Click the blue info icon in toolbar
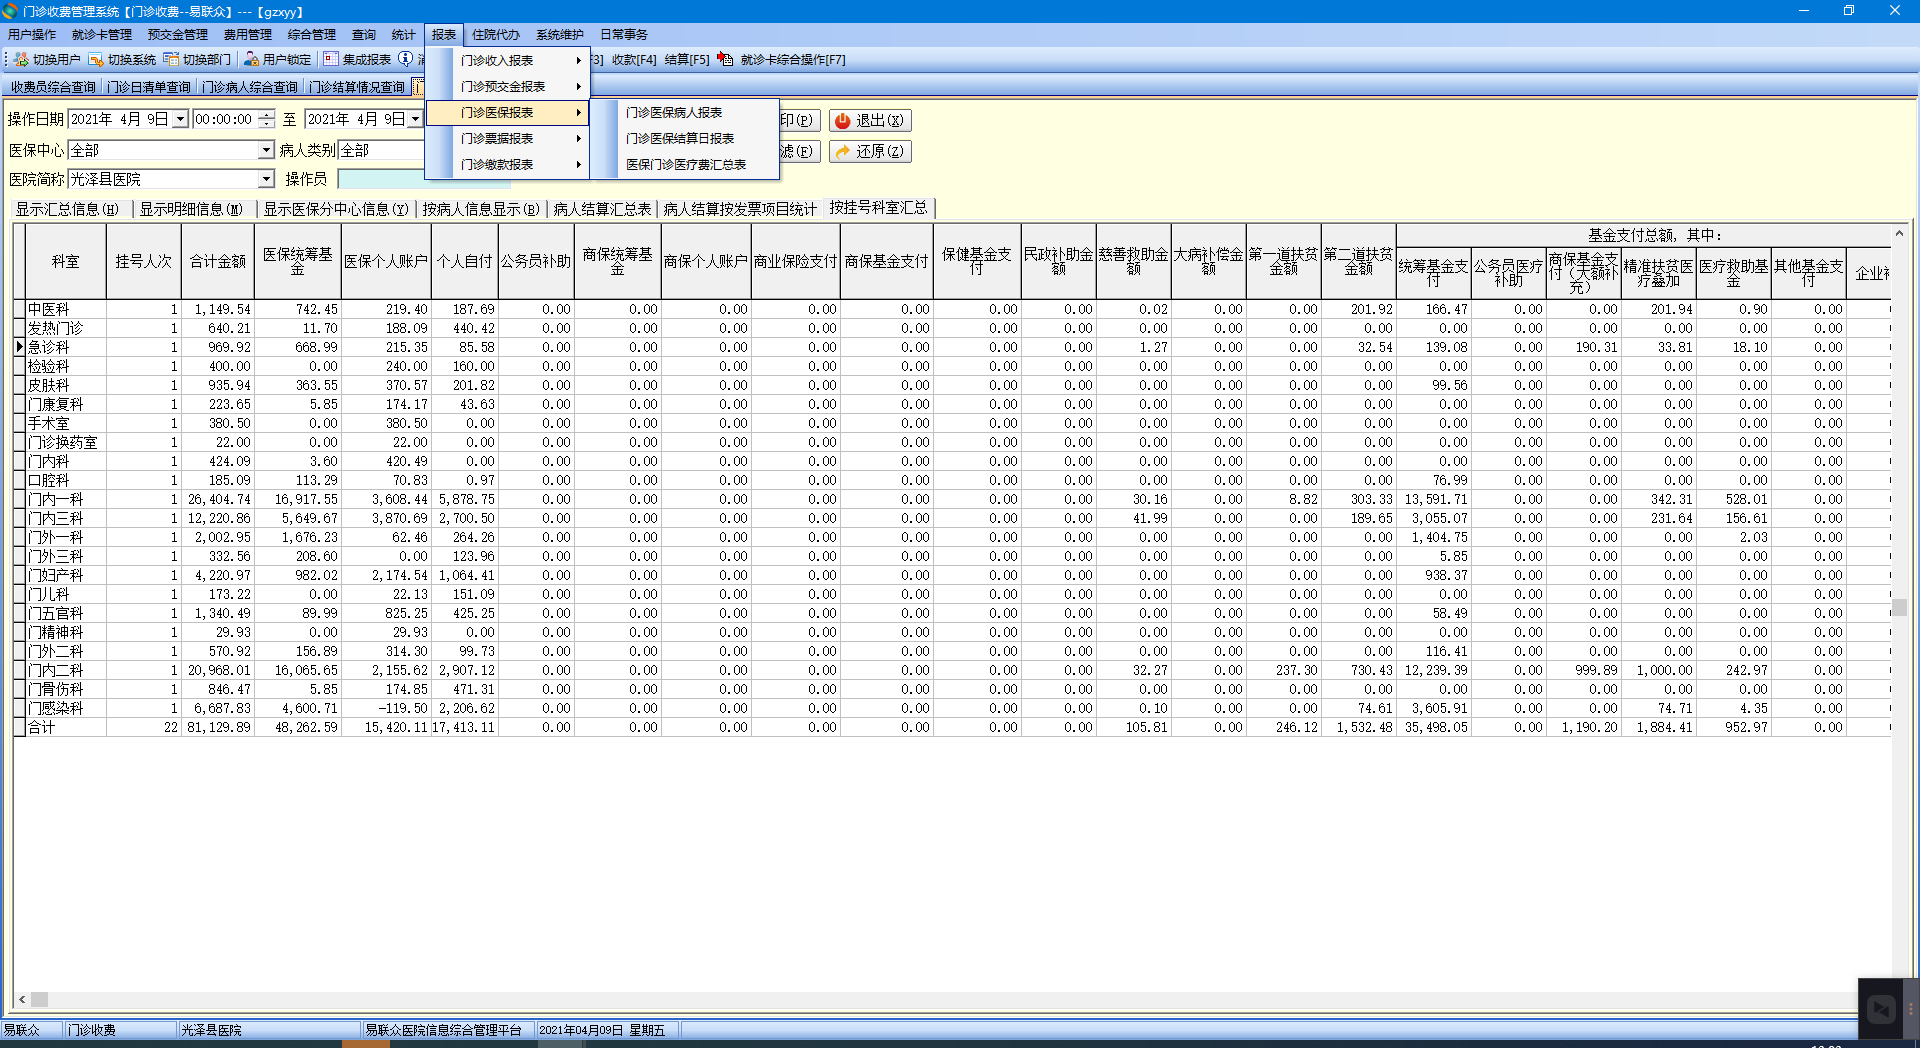Screen dimensions: 1920x1048 point(405,59)
